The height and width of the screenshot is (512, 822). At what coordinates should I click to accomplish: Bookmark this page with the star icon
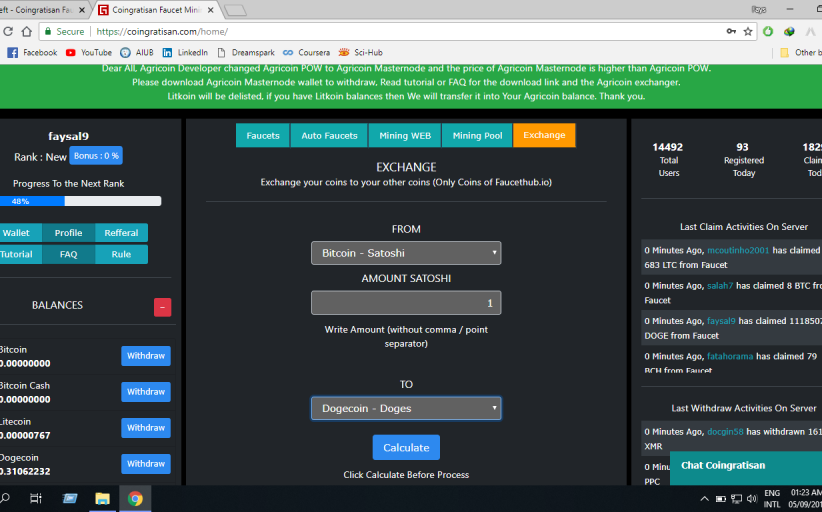point(748,31)
